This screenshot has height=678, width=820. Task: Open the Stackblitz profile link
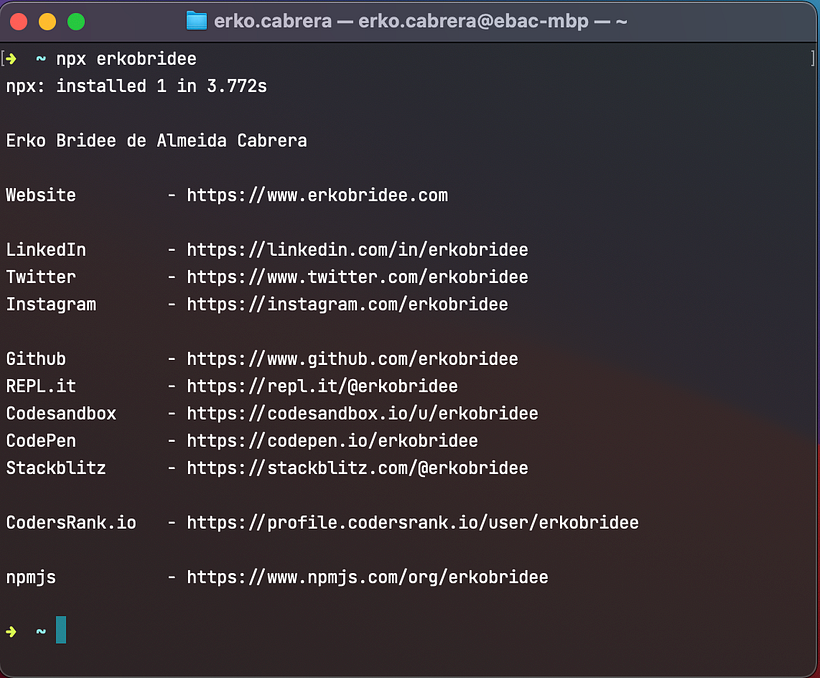tap(356, 467)
